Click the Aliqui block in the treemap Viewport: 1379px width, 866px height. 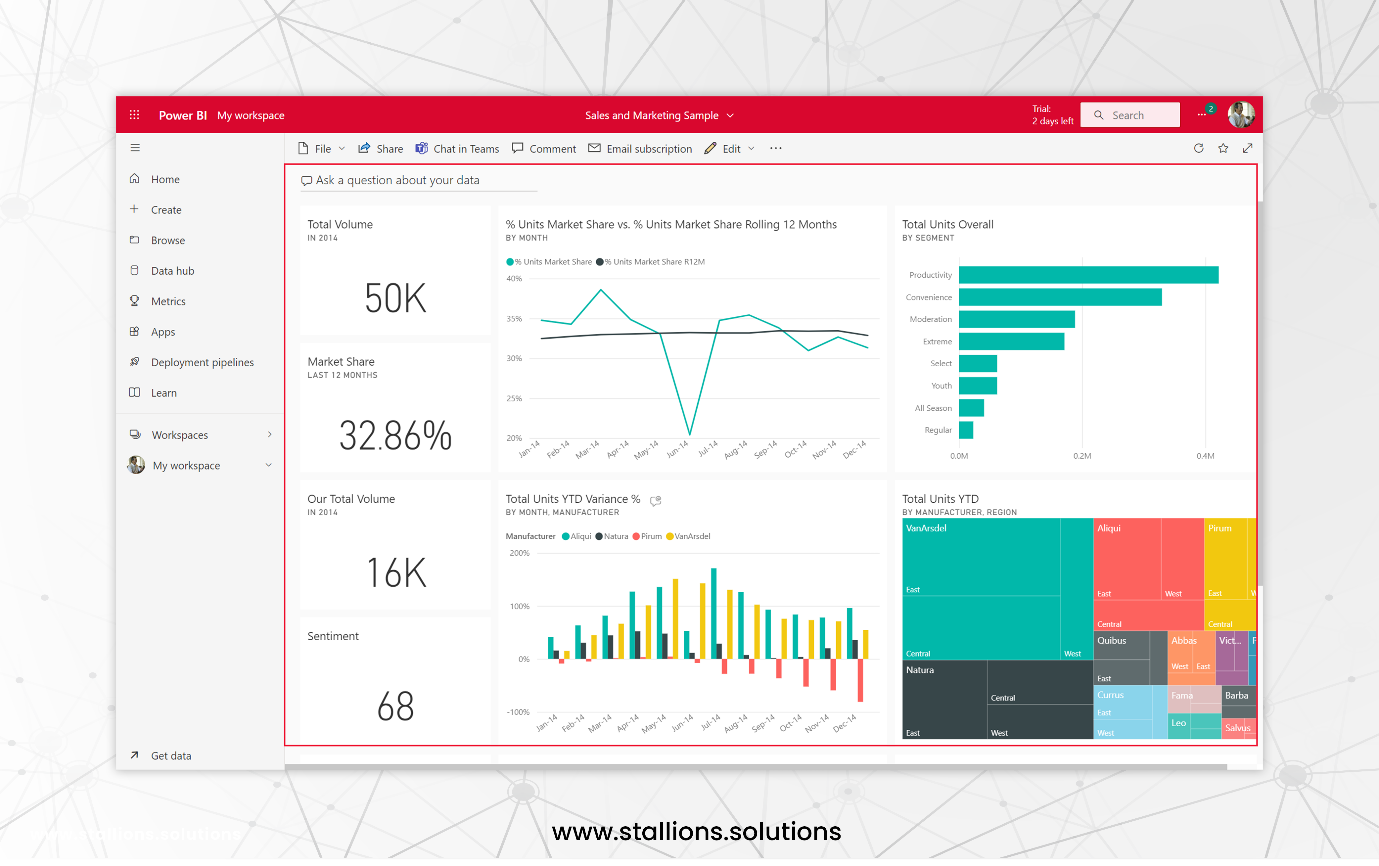pos(1148,573)
